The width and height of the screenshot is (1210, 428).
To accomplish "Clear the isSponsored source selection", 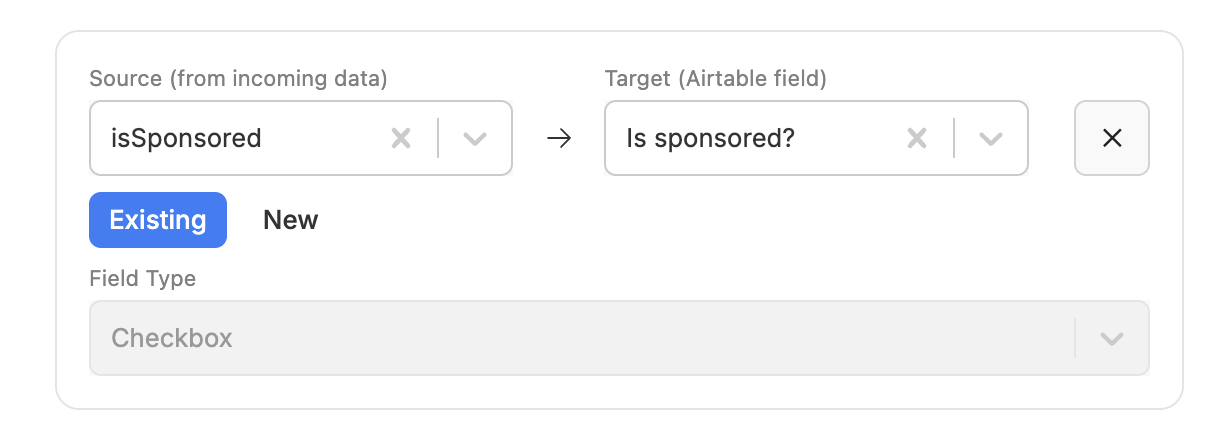I will pyautogui.click(x=401, y=139).
